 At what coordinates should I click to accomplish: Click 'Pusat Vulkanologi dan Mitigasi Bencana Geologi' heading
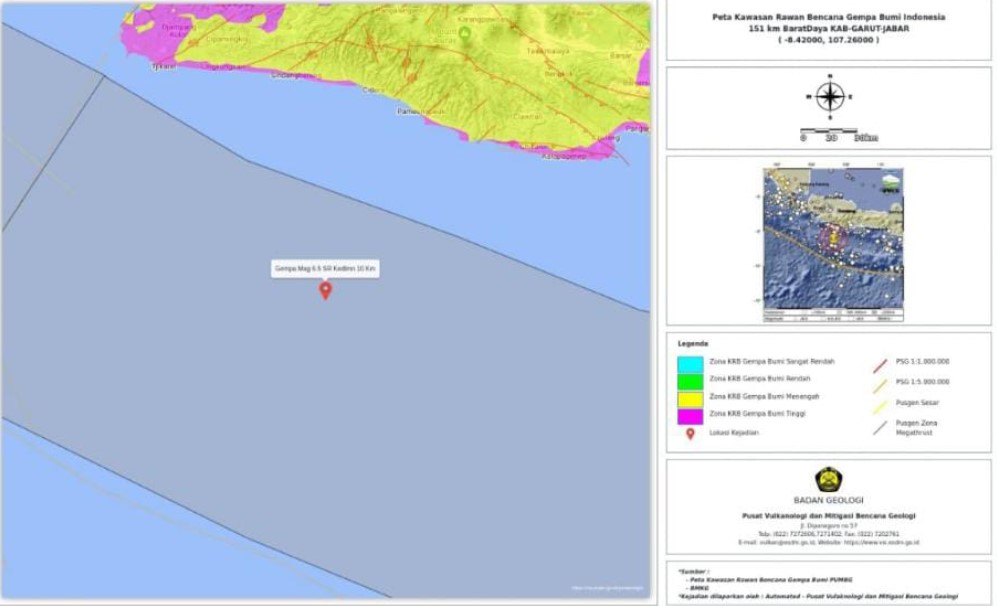pyautogui.click(x=829, y=516)
